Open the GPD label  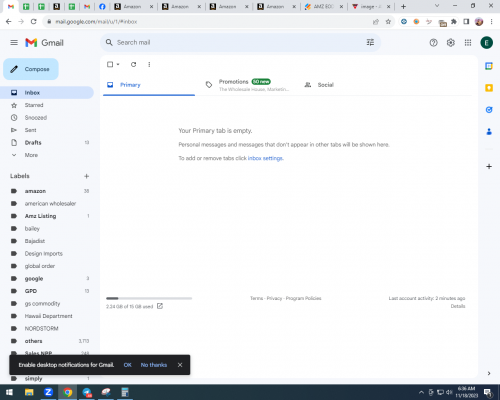click(47, 291)
